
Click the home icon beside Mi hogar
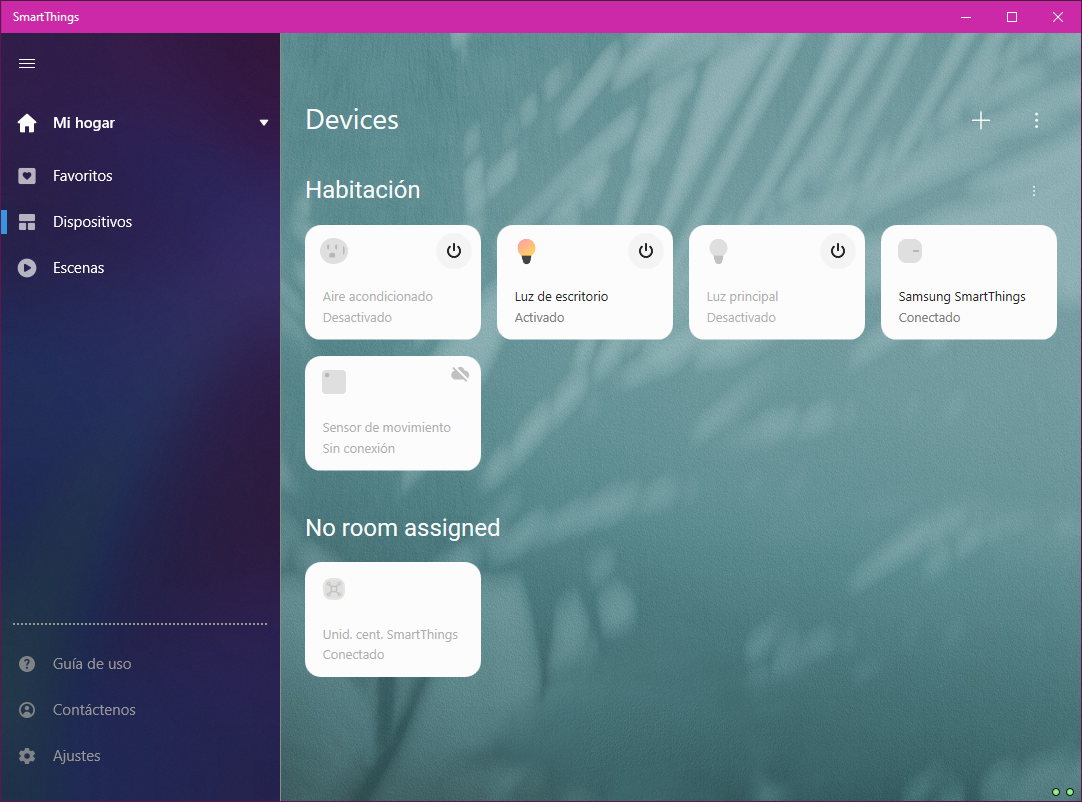[x=27, y=123]
